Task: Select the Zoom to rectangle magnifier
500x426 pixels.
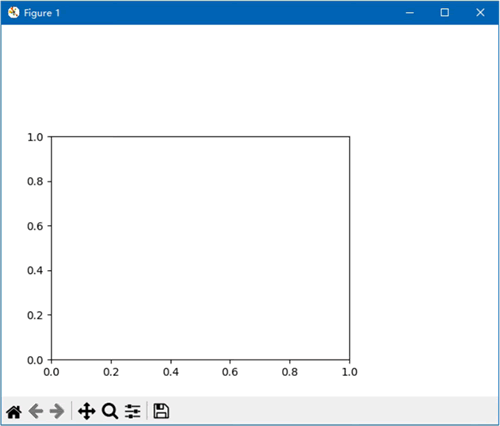Action: click(x=110, y=411)
